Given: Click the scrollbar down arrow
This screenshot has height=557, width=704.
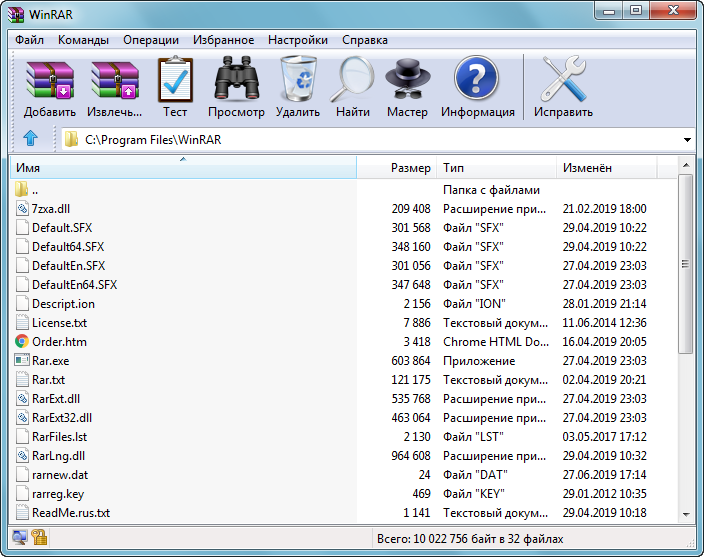Looking at the screenshot, I should pos(686,514).
